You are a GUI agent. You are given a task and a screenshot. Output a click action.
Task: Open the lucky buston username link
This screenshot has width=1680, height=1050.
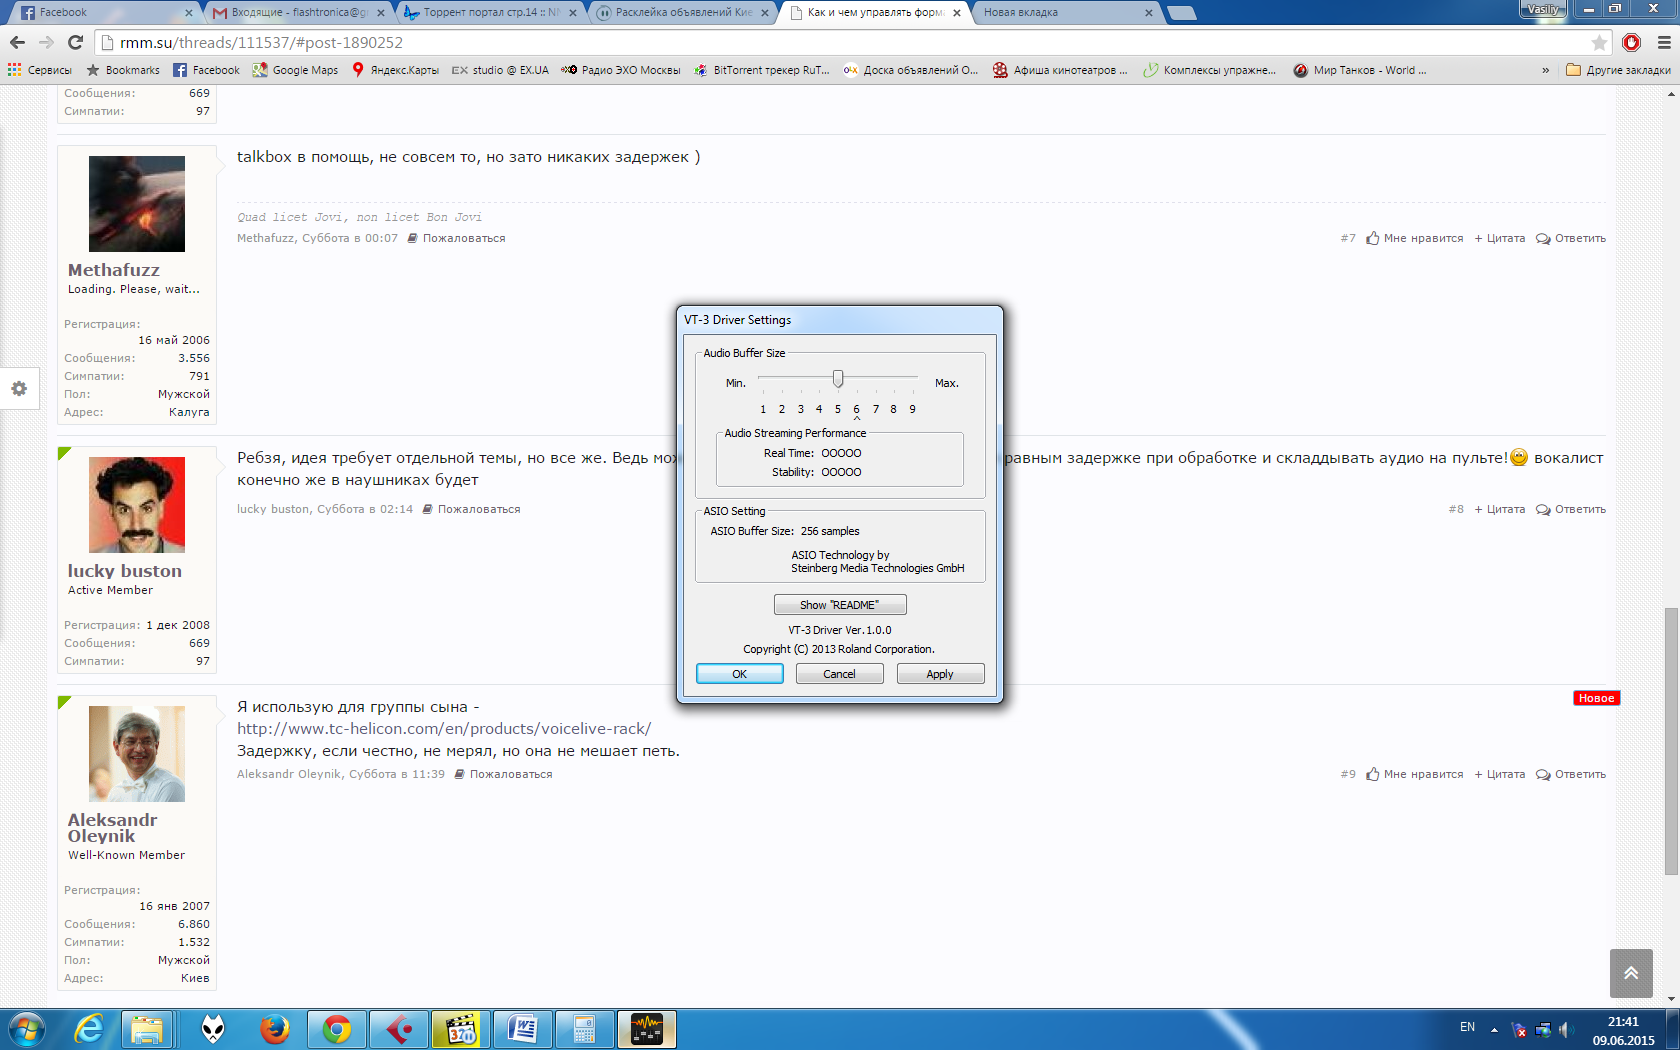tap(125, 571)
